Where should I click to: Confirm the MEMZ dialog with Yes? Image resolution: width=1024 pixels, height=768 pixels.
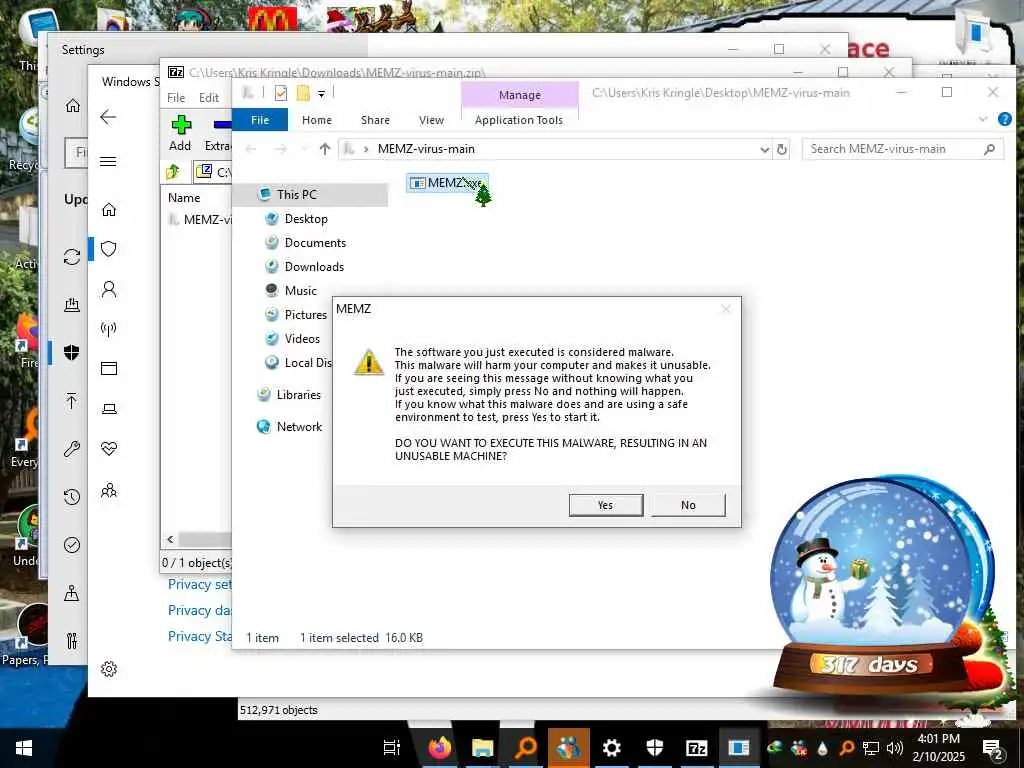pyautogui.click(x=605, y=505)
